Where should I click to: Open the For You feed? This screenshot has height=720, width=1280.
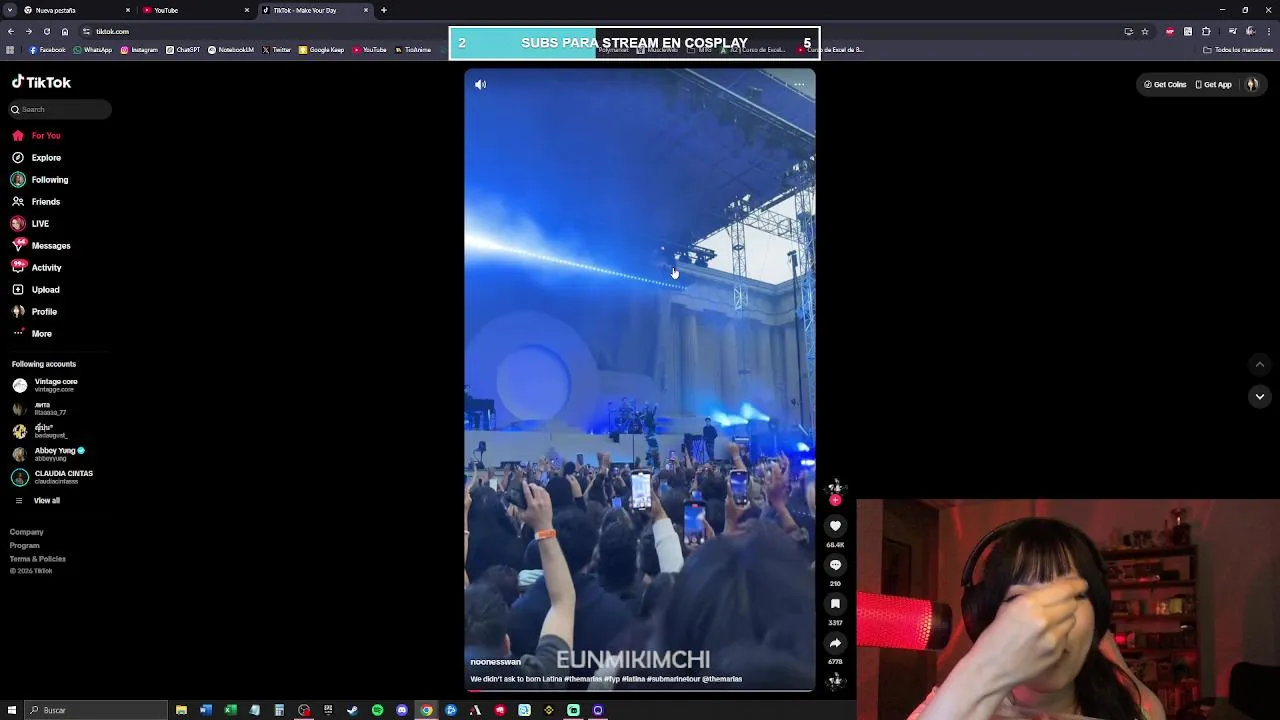pyautogui.click(x=36, y=135)
